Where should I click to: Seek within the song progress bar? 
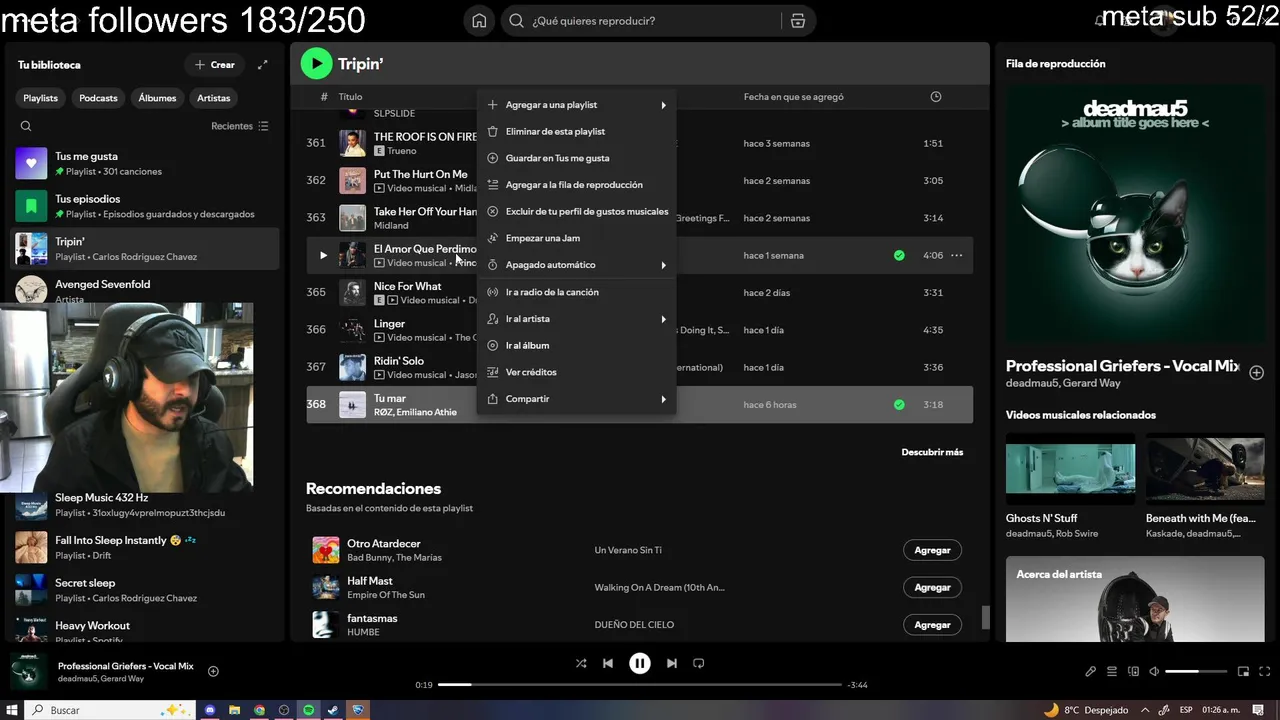[640, 685]
